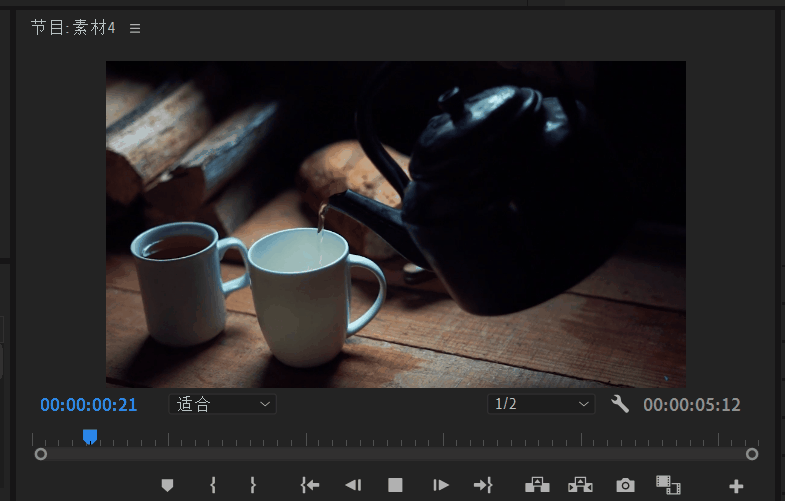
Task: Click the right handle of the zoom scroll bar
Action: [x=751, y=454]
